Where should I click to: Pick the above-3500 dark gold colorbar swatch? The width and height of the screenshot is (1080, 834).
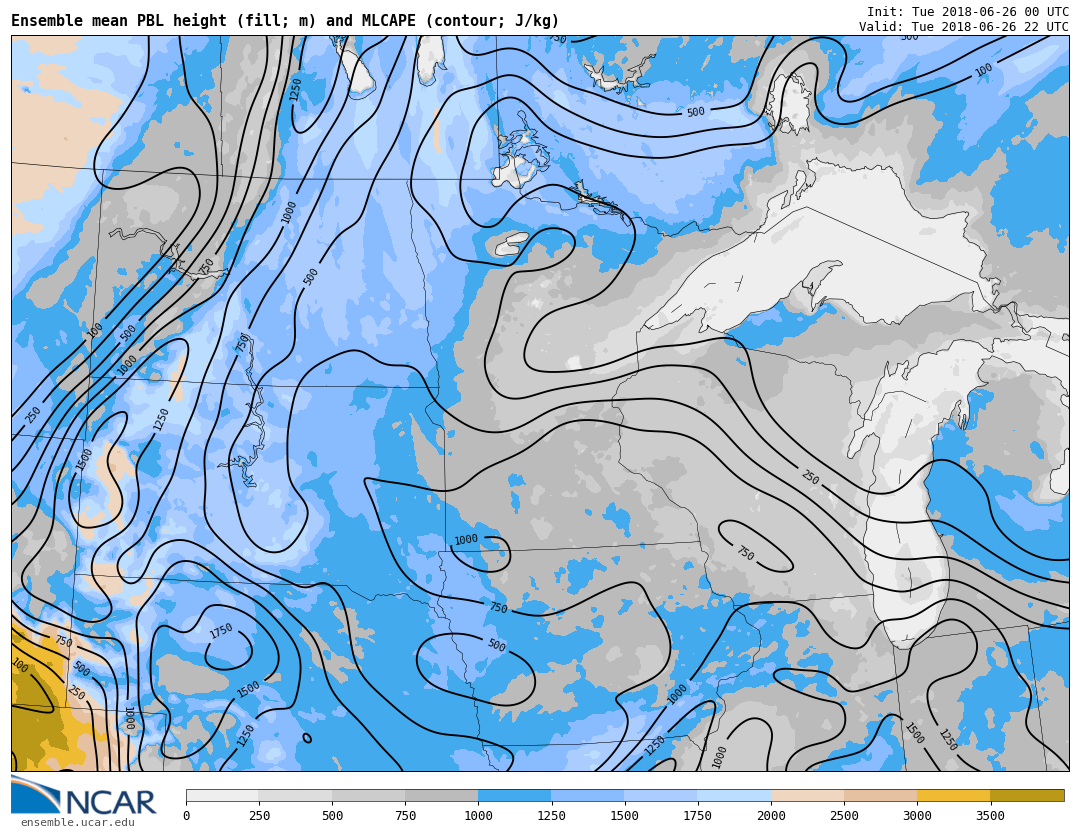[1027, 796]
